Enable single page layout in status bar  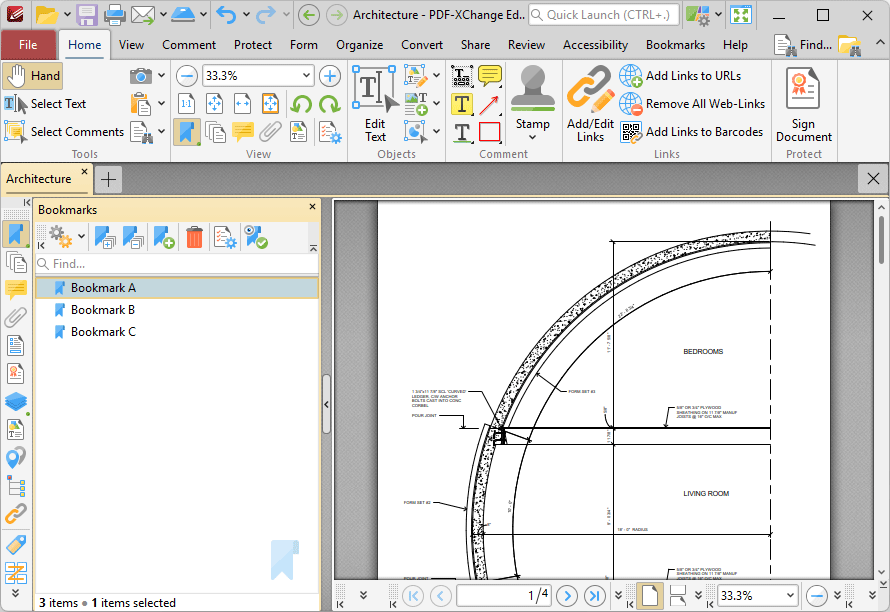[649, 595]
